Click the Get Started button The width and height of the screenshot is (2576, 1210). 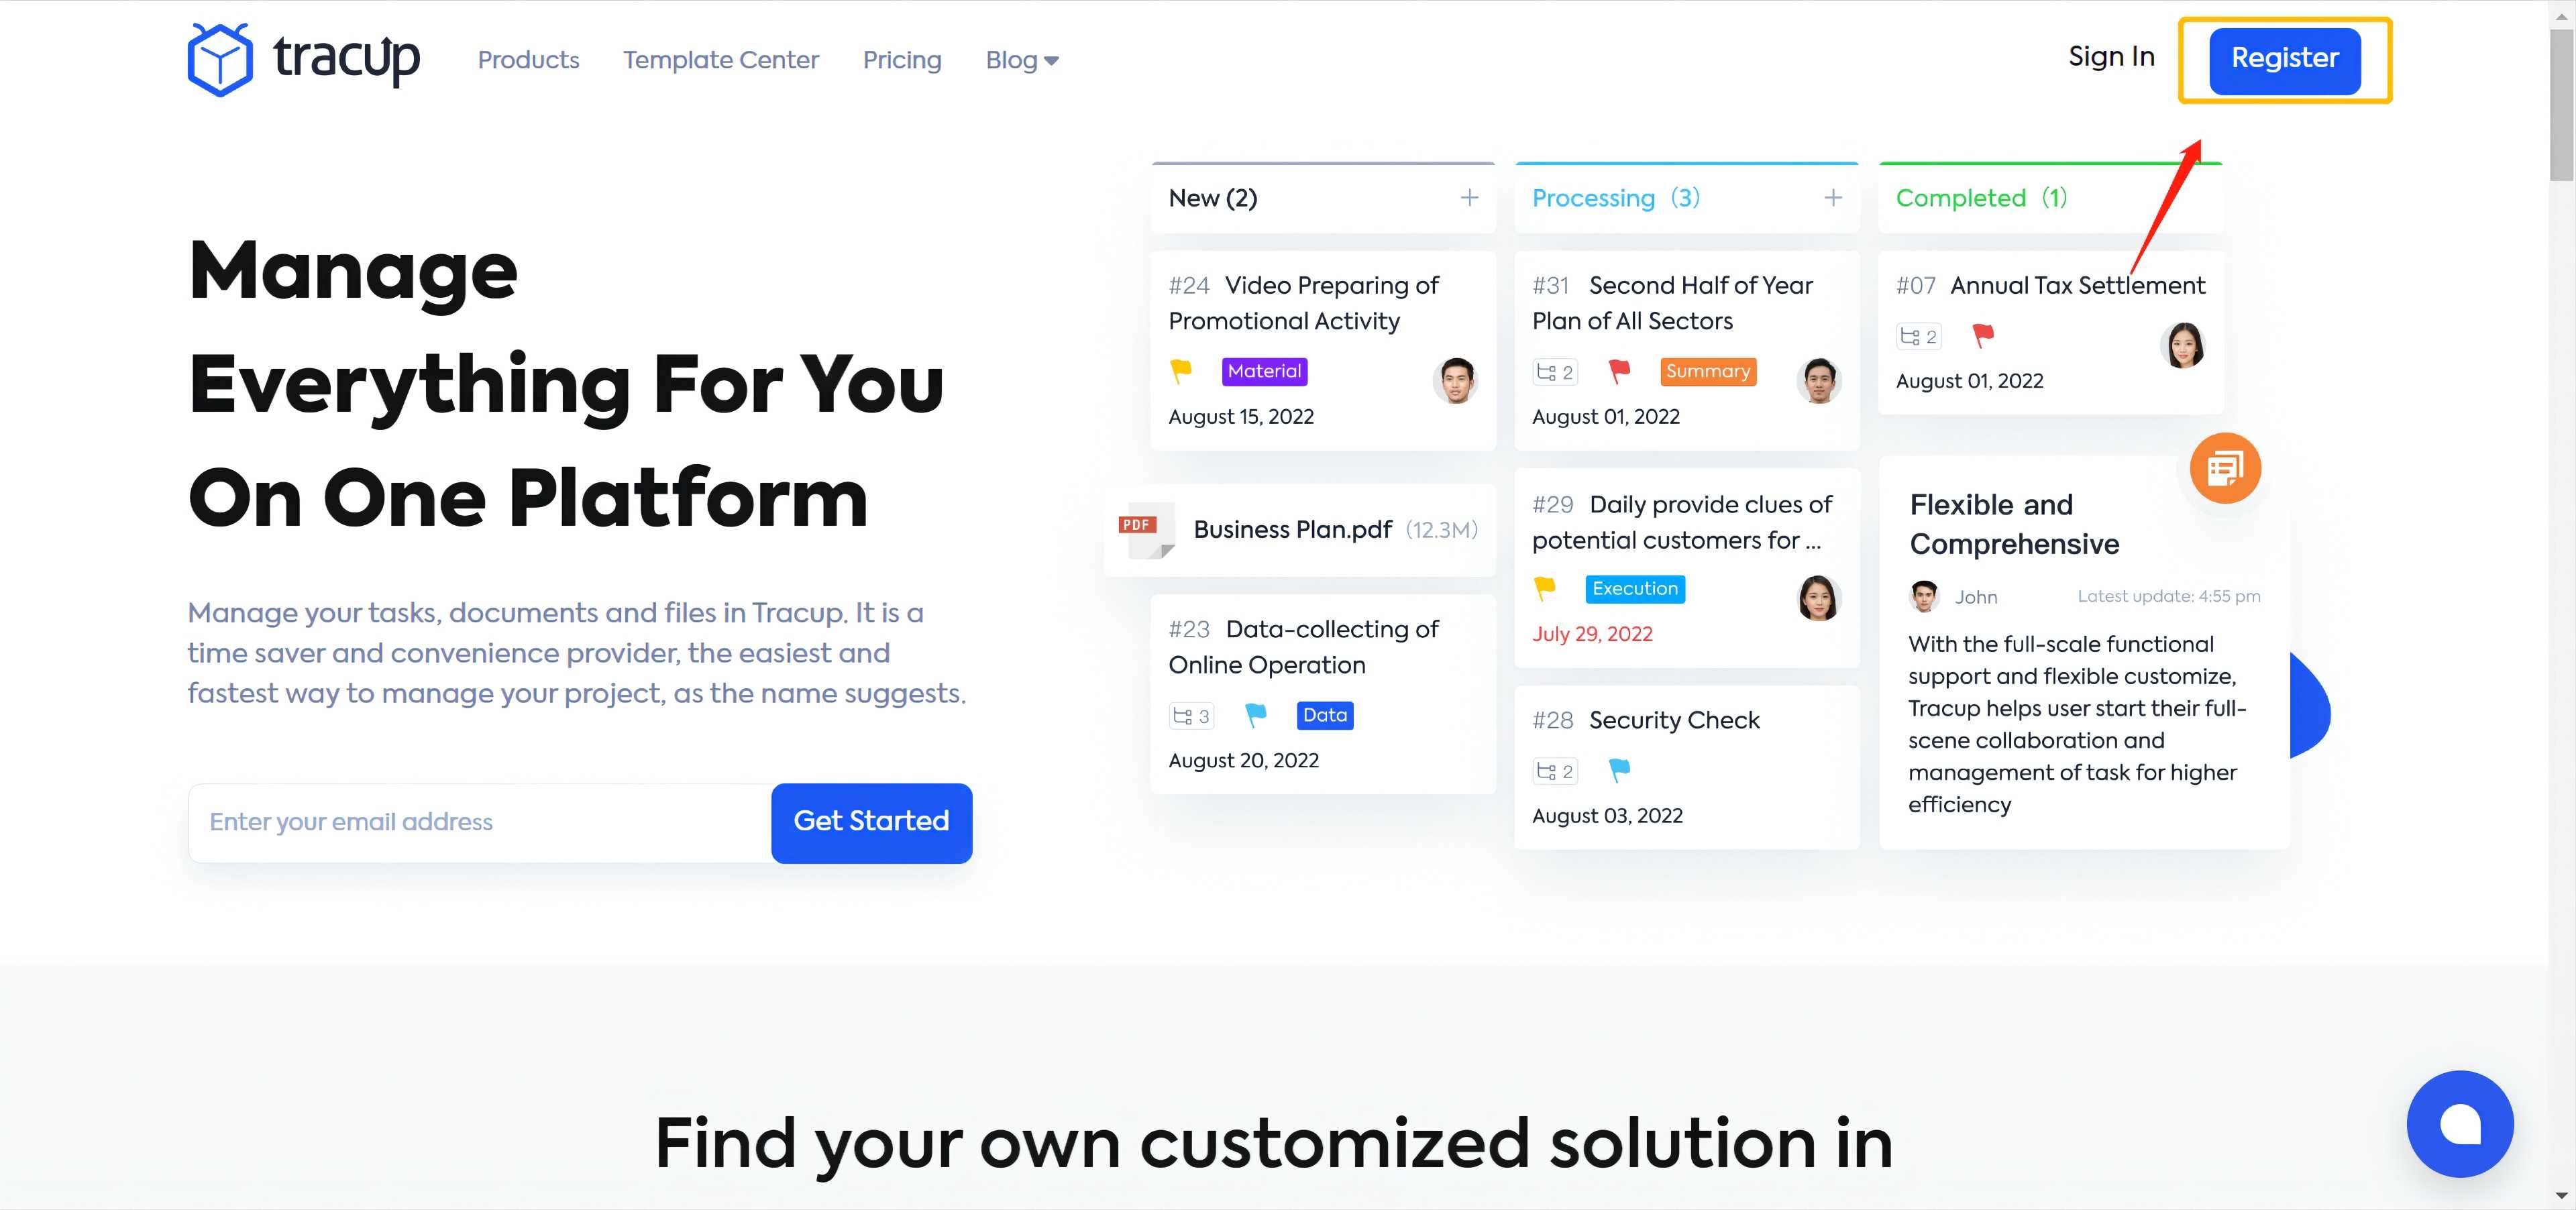[871, 822]
